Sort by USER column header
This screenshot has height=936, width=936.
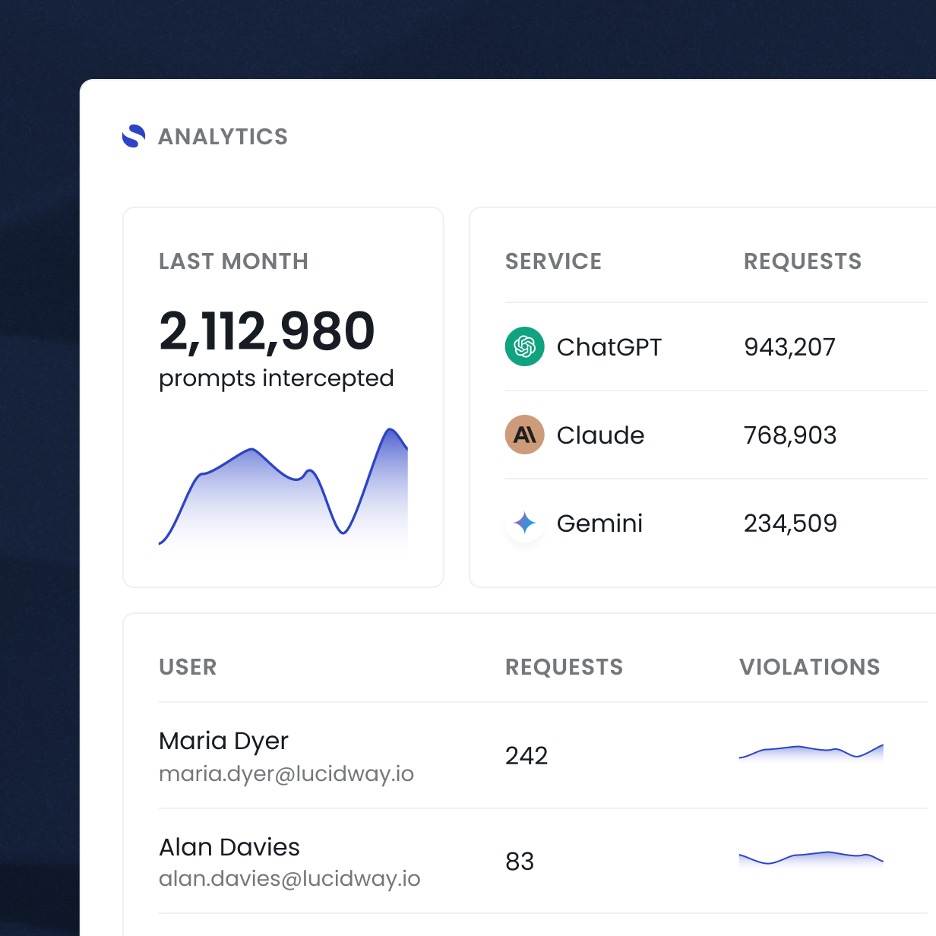pos(188,667)
